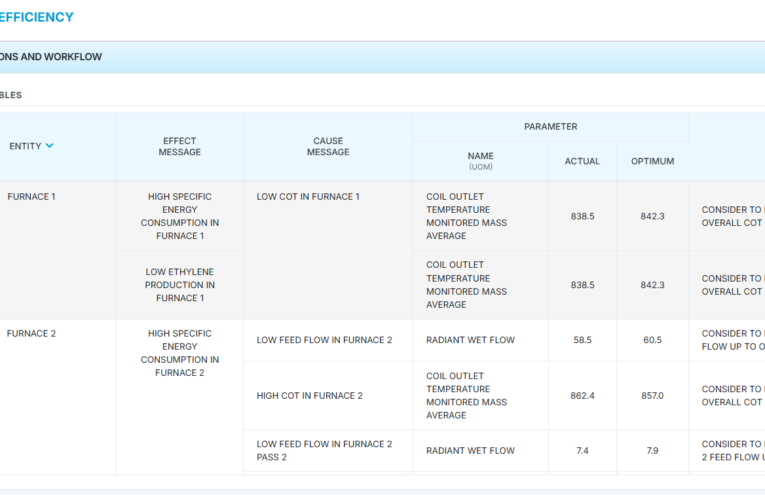Select Low Feed Flow in Furnace 2 Pass 2

(x=324, y=451)
